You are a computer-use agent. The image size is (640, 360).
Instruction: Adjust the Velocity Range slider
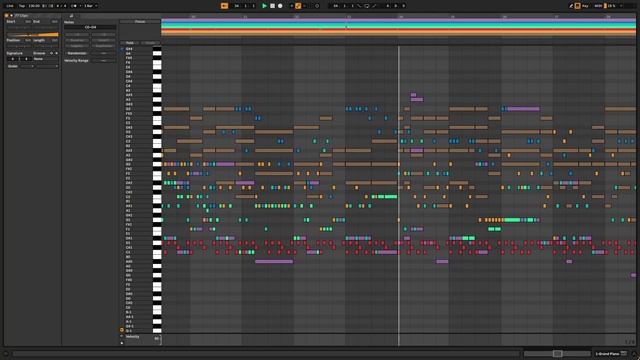[103, 60]
